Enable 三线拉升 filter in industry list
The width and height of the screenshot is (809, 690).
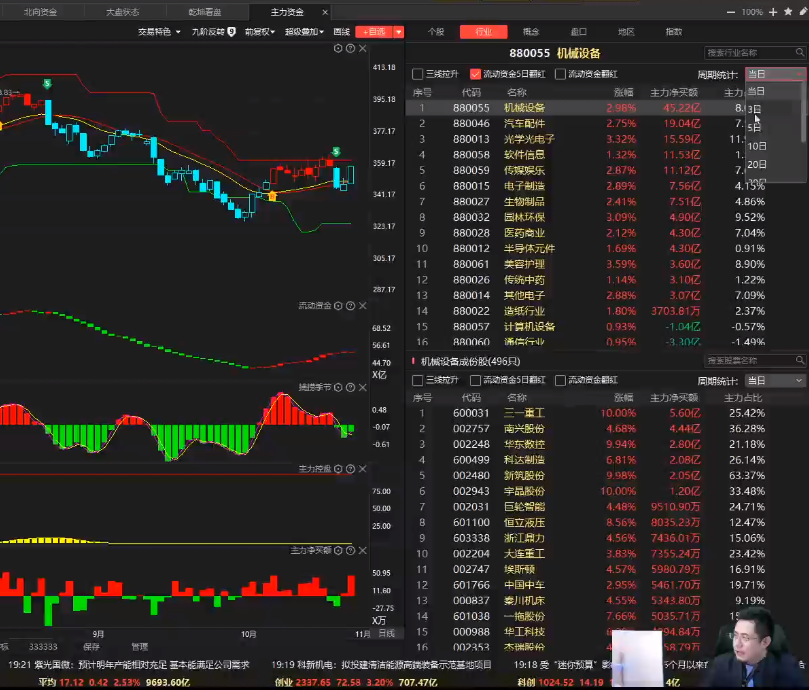pos(417,74)
